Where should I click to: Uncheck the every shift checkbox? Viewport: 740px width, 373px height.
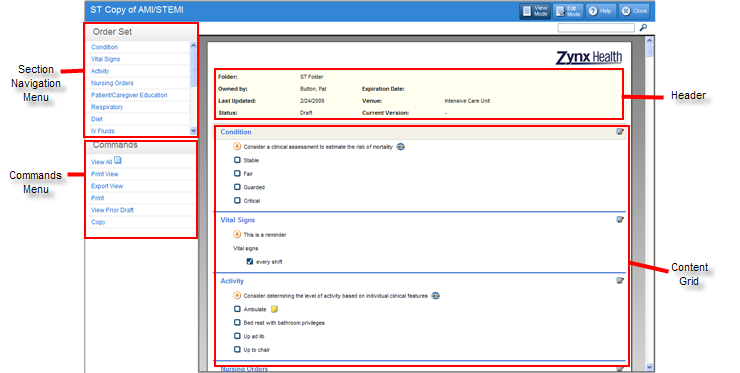pos(250,262)
